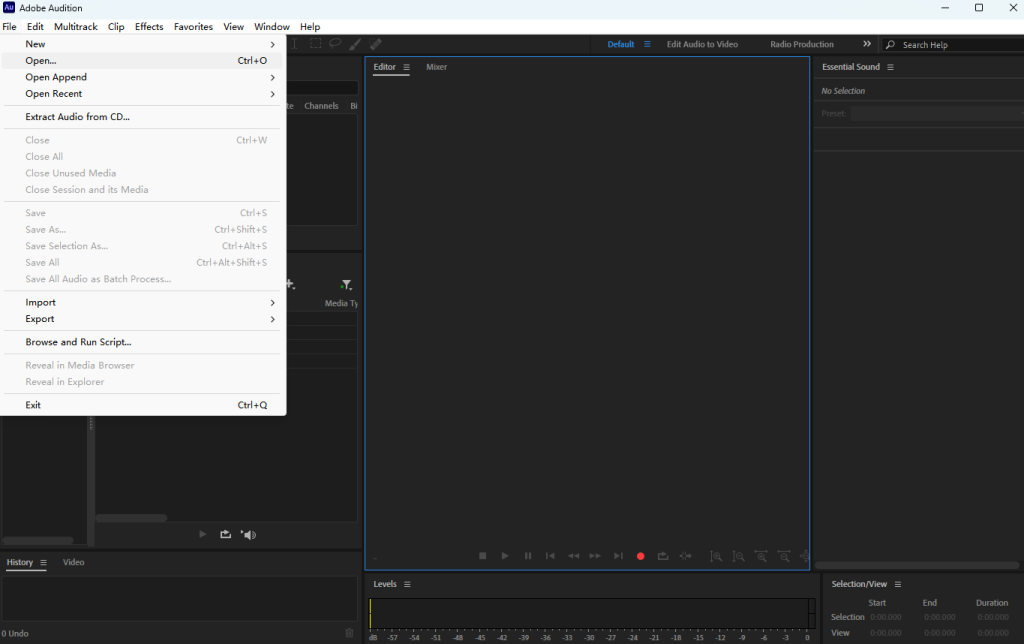1024x644 pixels.
Task: Open the Favorites menu
Action: coord(193,26)
